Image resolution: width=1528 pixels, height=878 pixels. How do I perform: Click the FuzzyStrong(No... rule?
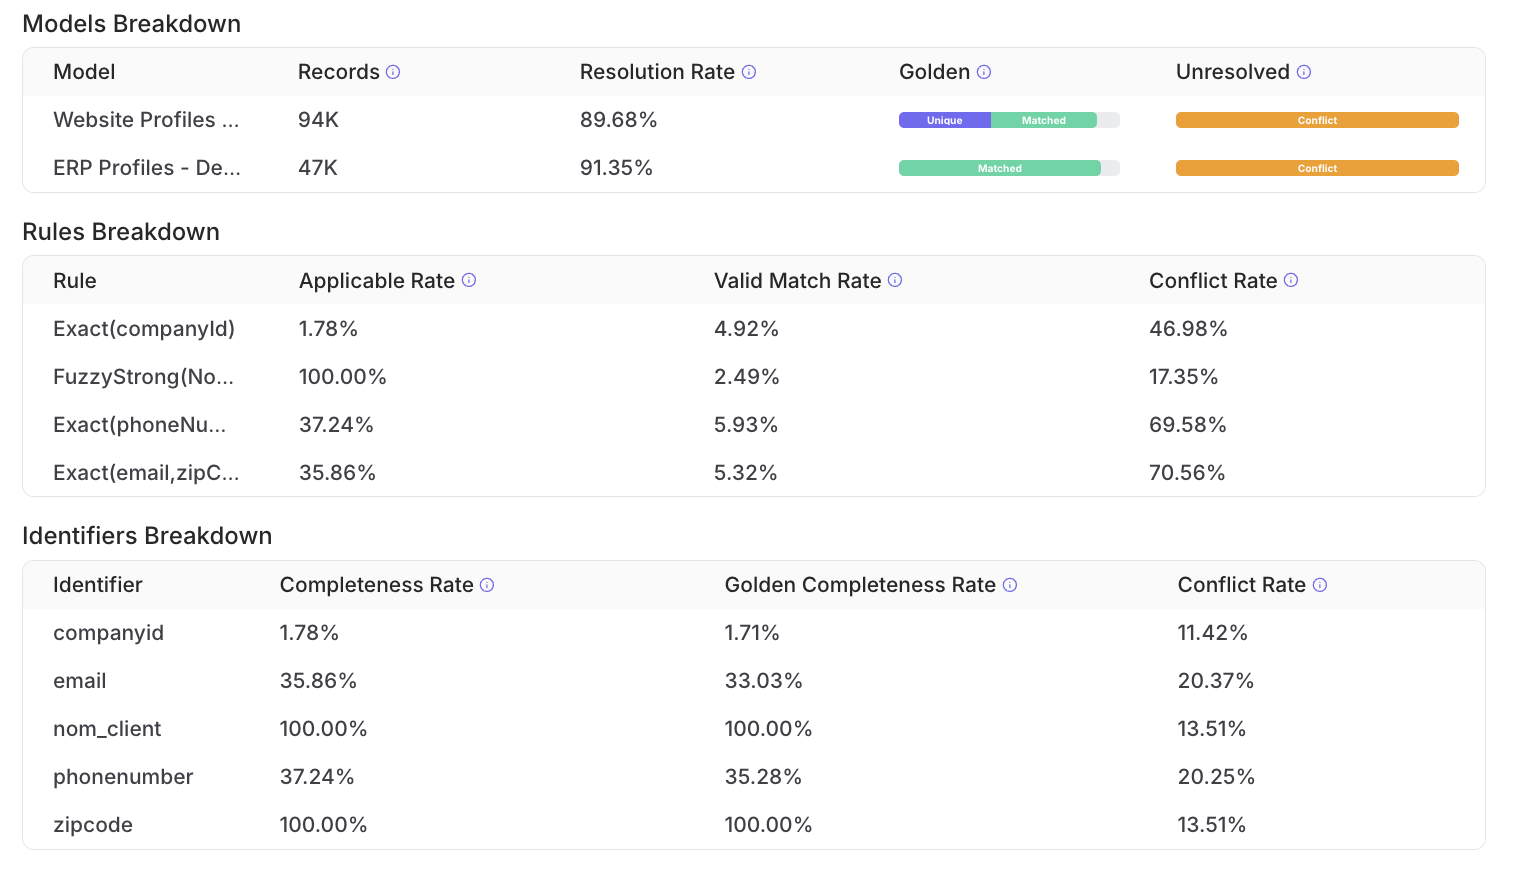pyautogui.click(x=143, y=377)
